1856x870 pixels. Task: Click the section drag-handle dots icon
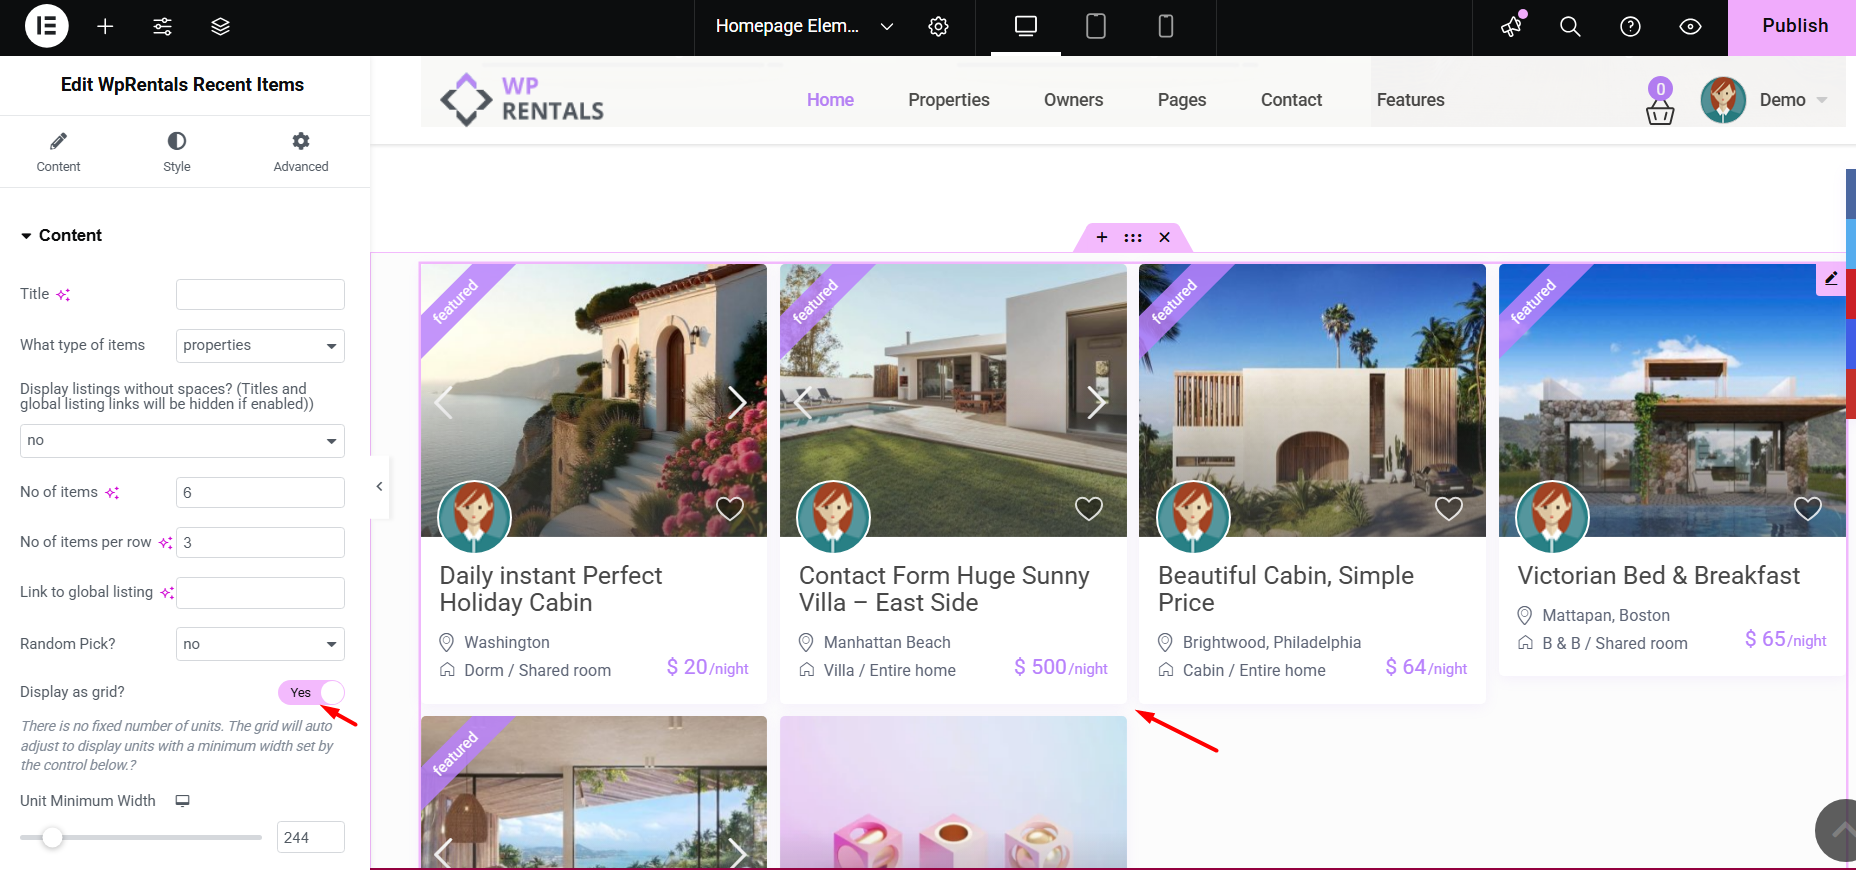[1133, 237]
